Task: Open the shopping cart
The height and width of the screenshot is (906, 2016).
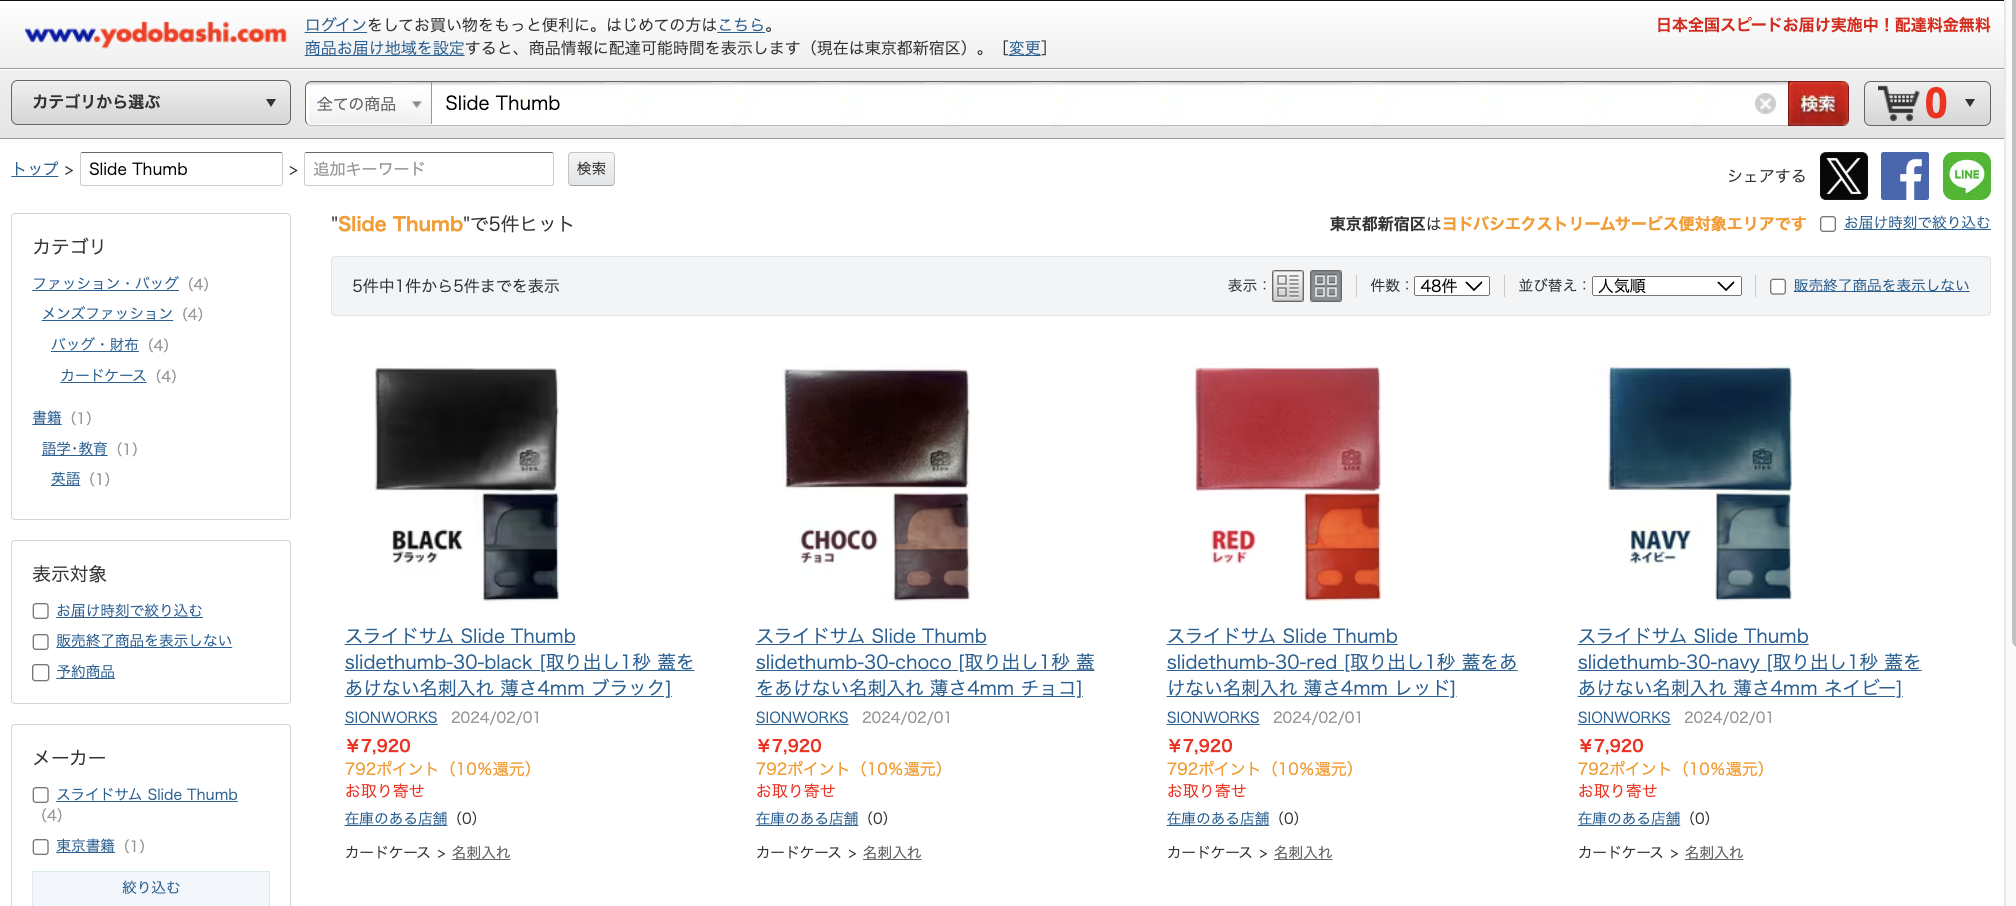Action: click(1926, 103)
